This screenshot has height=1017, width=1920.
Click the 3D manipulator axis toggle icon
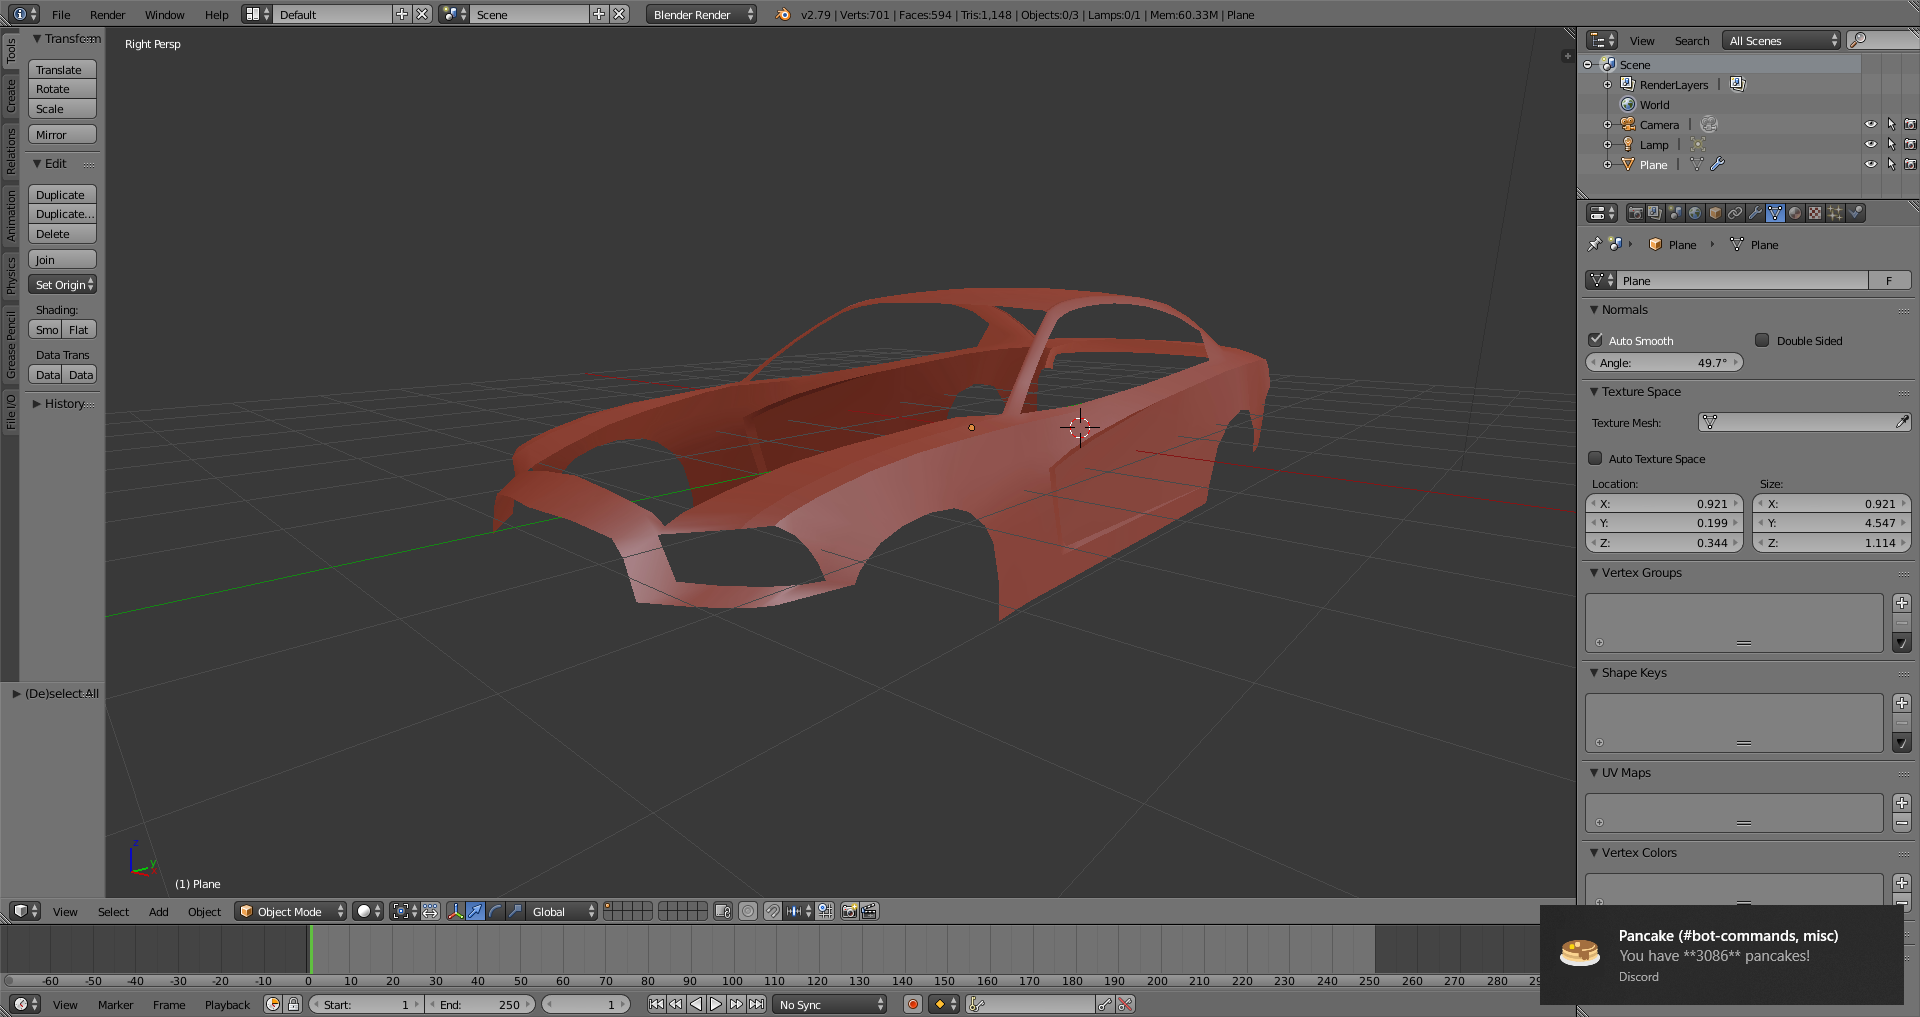(455, 911)
